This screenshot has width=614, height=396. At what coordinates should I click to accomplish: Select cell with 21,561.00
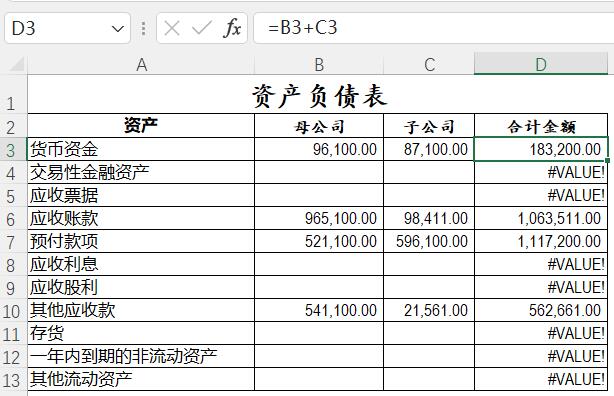[x=429, y=310]
